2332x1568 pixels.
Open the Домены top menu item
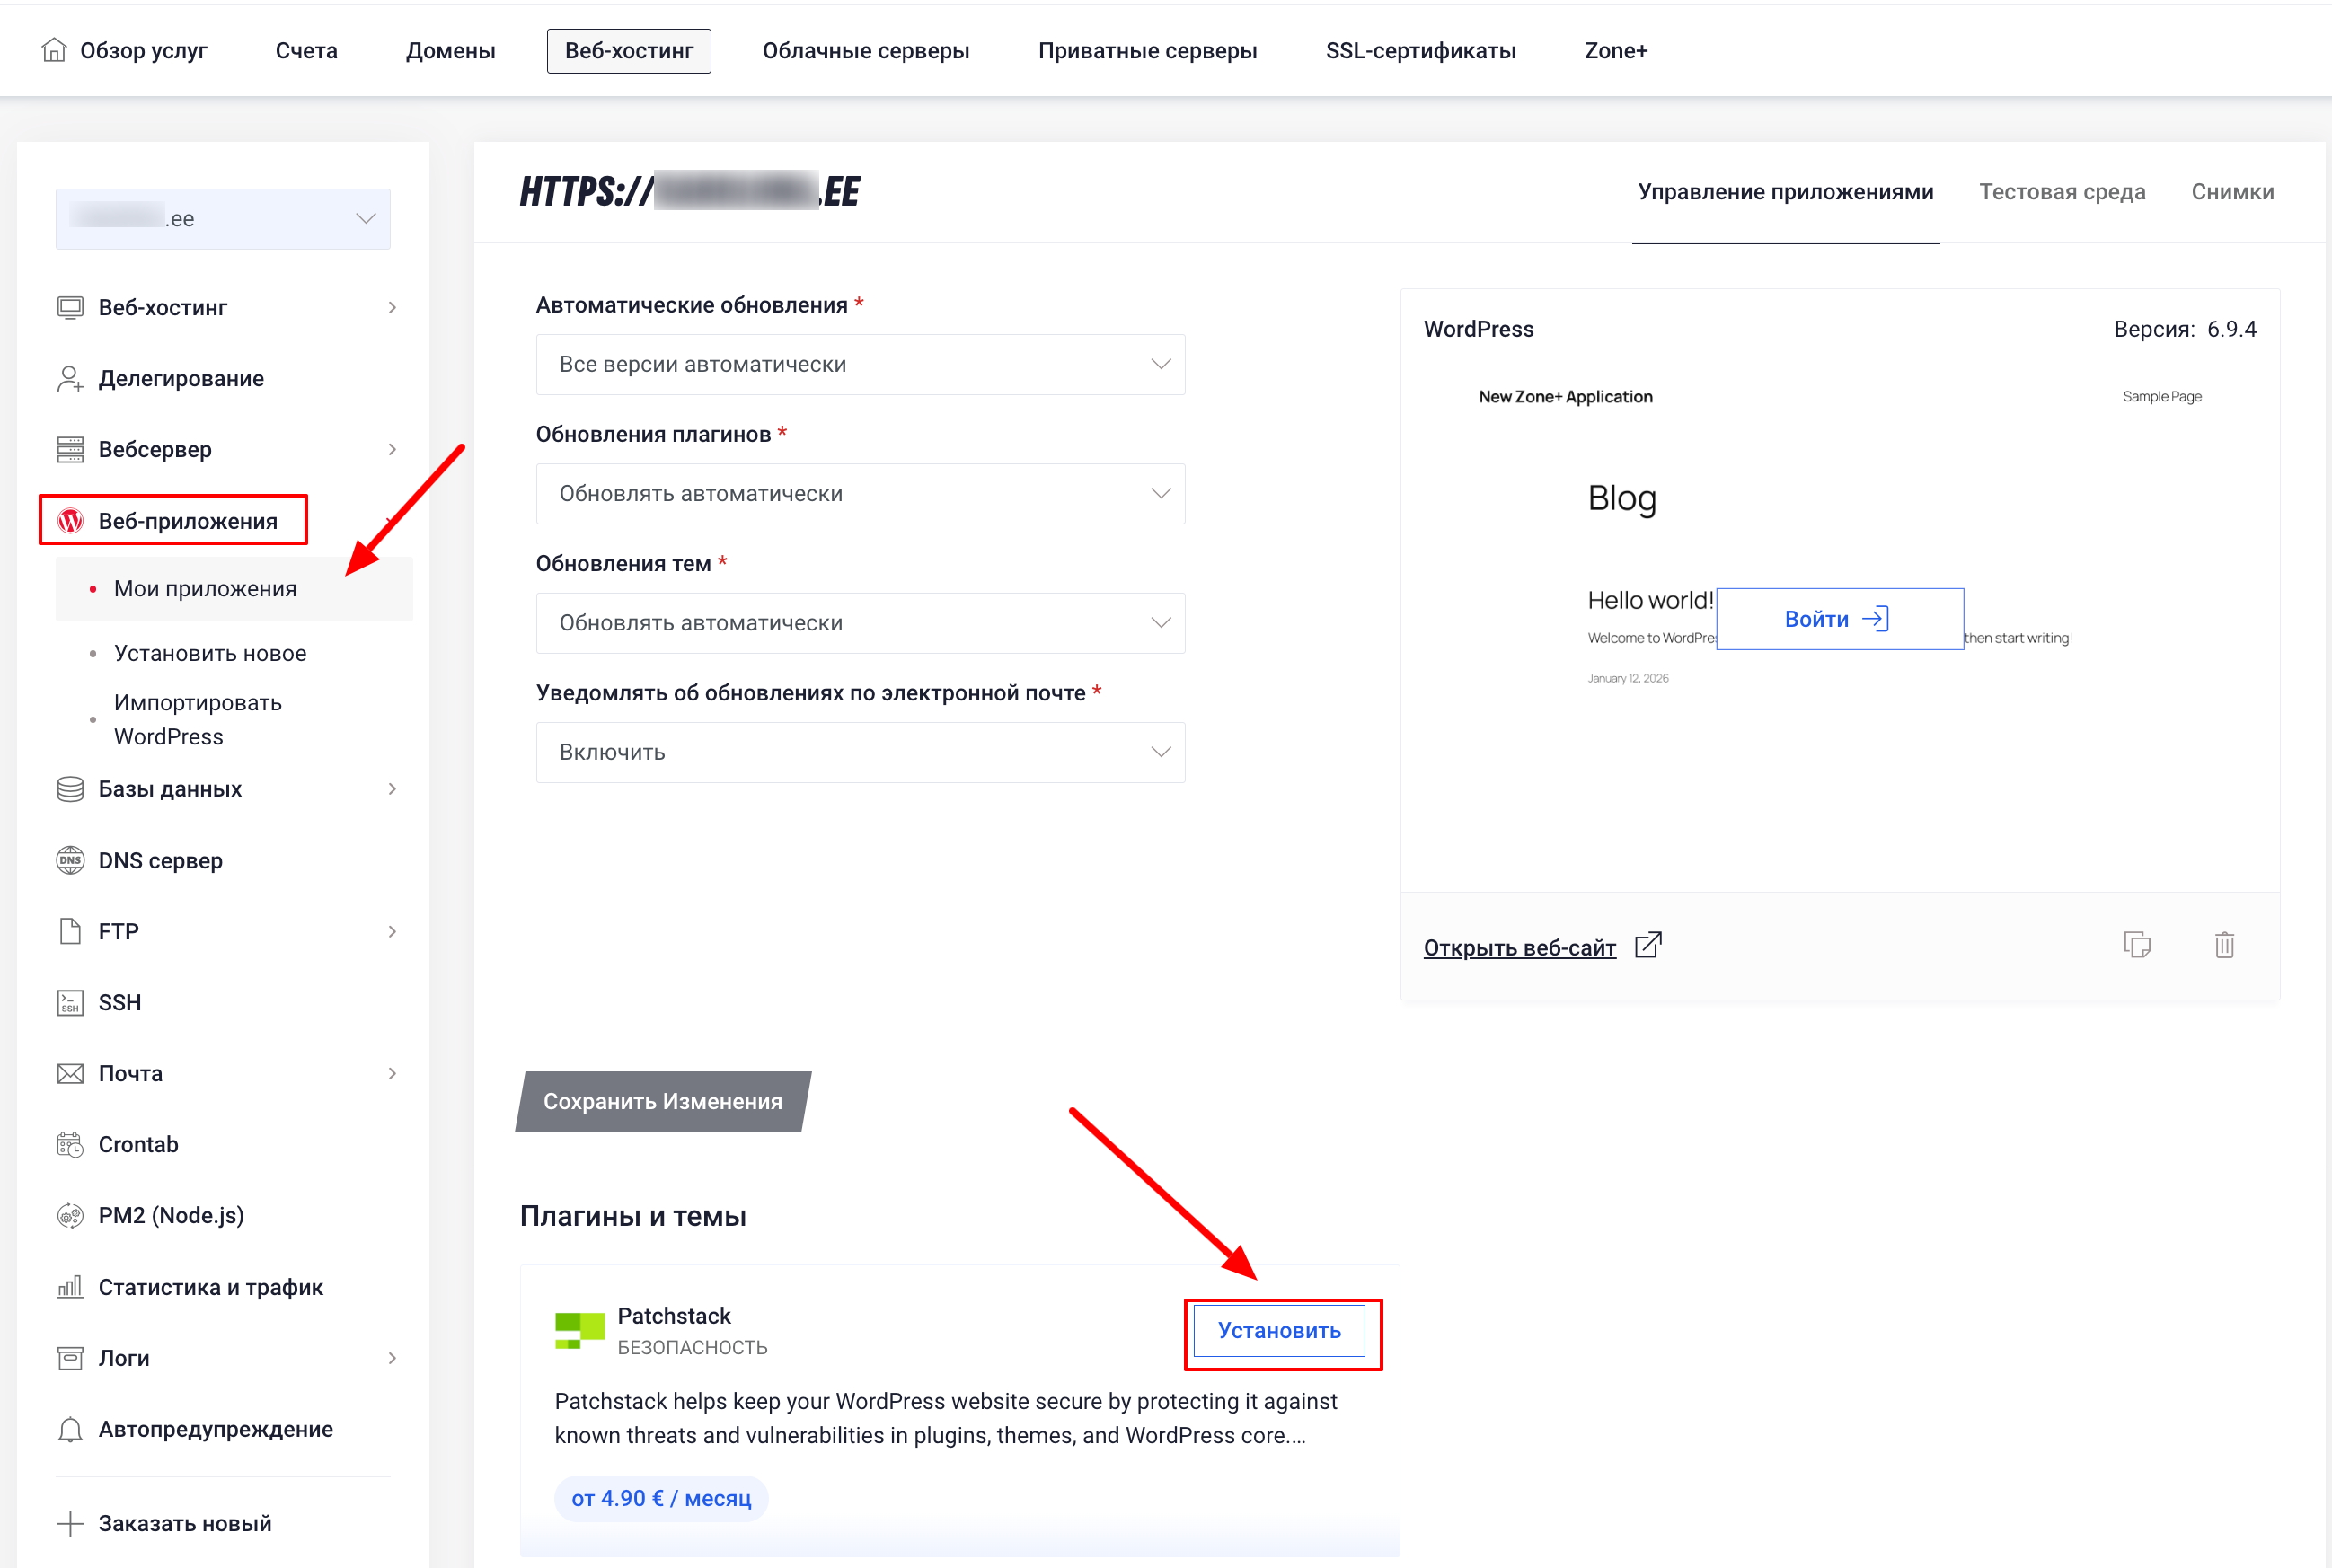450,51
